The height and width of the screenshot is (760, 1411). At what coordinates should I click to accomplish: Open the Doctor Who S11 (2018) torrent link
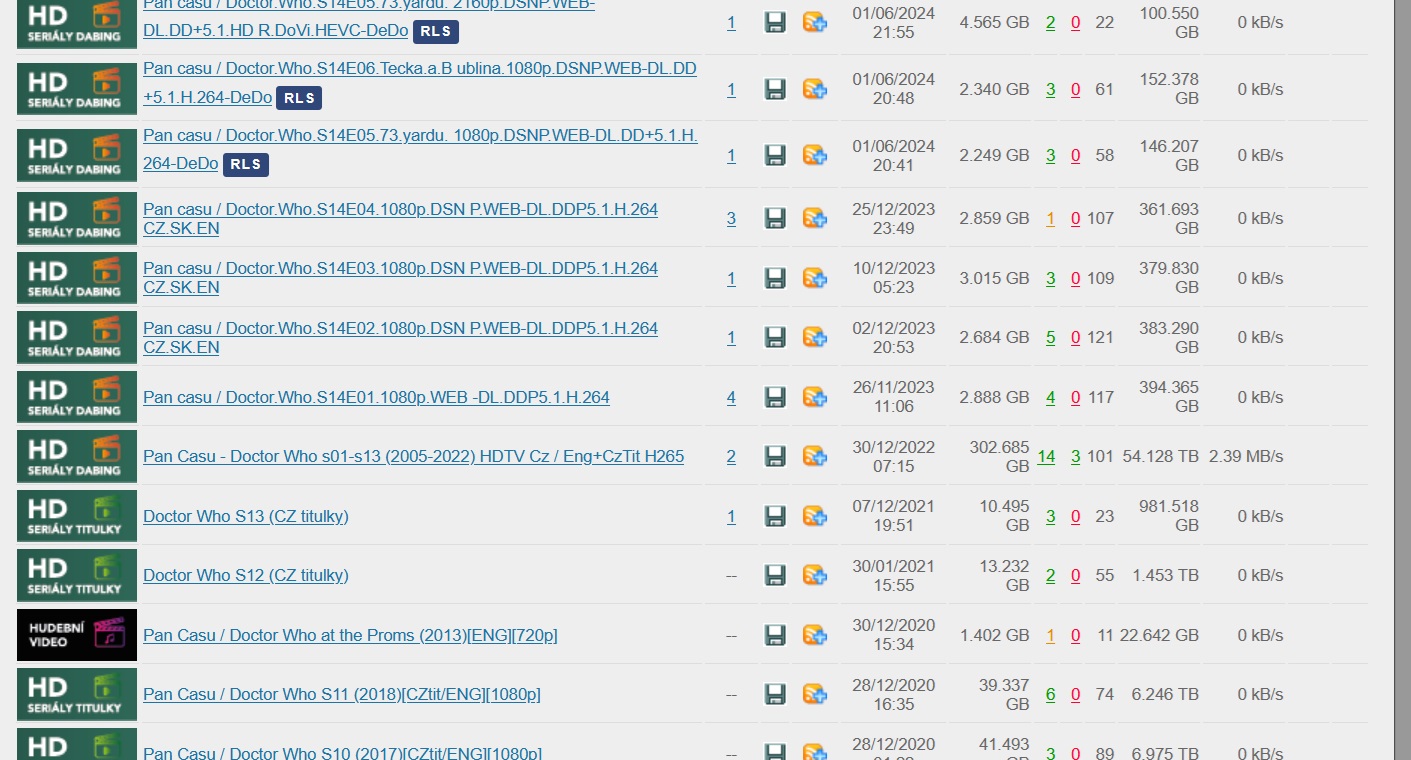(x=341, y=694)
